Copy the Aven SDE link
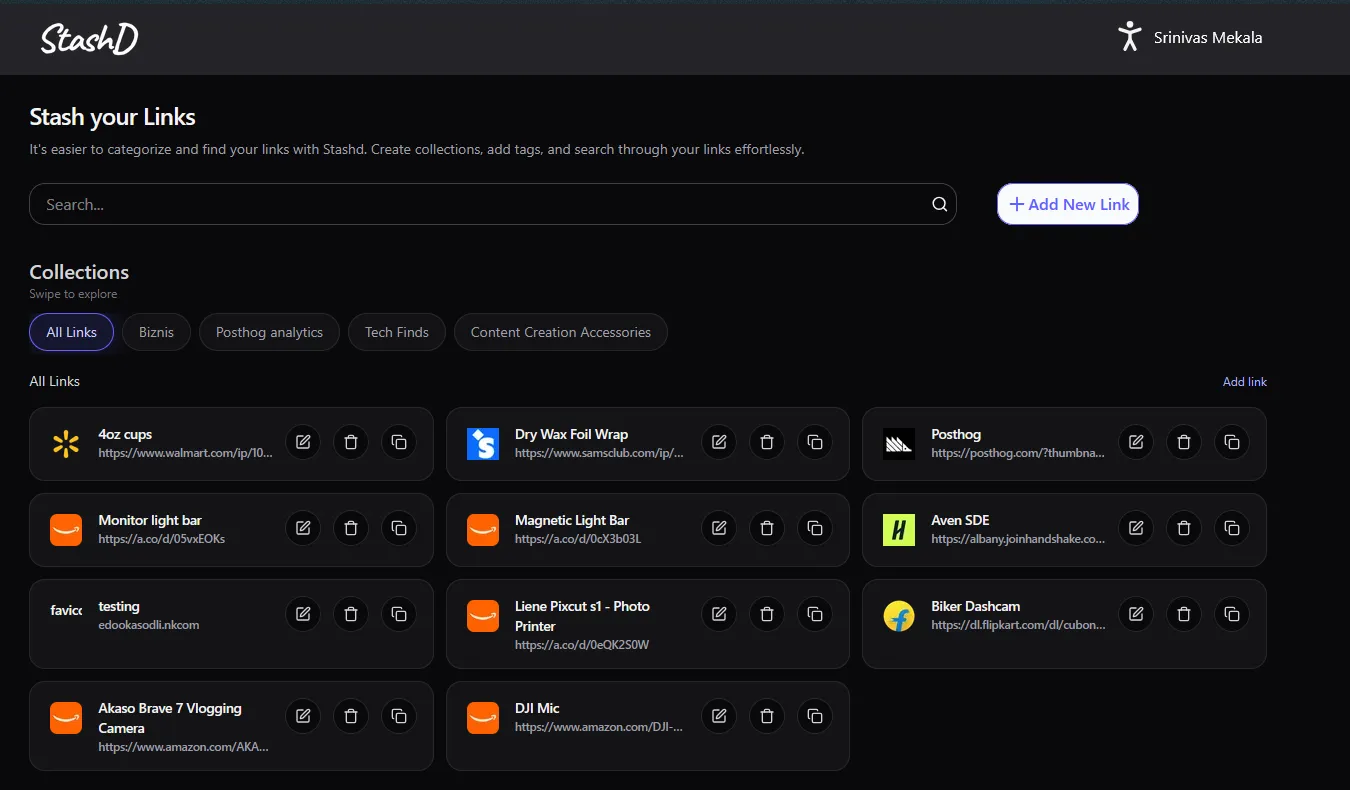 point(1232,528)
